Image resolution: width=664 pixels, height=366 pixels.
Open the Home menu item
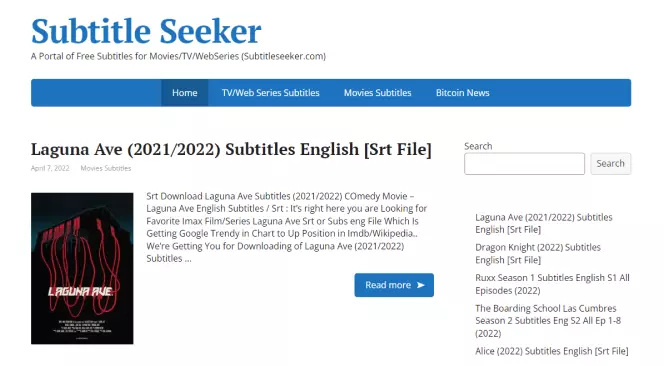click(x=185, y=93)
